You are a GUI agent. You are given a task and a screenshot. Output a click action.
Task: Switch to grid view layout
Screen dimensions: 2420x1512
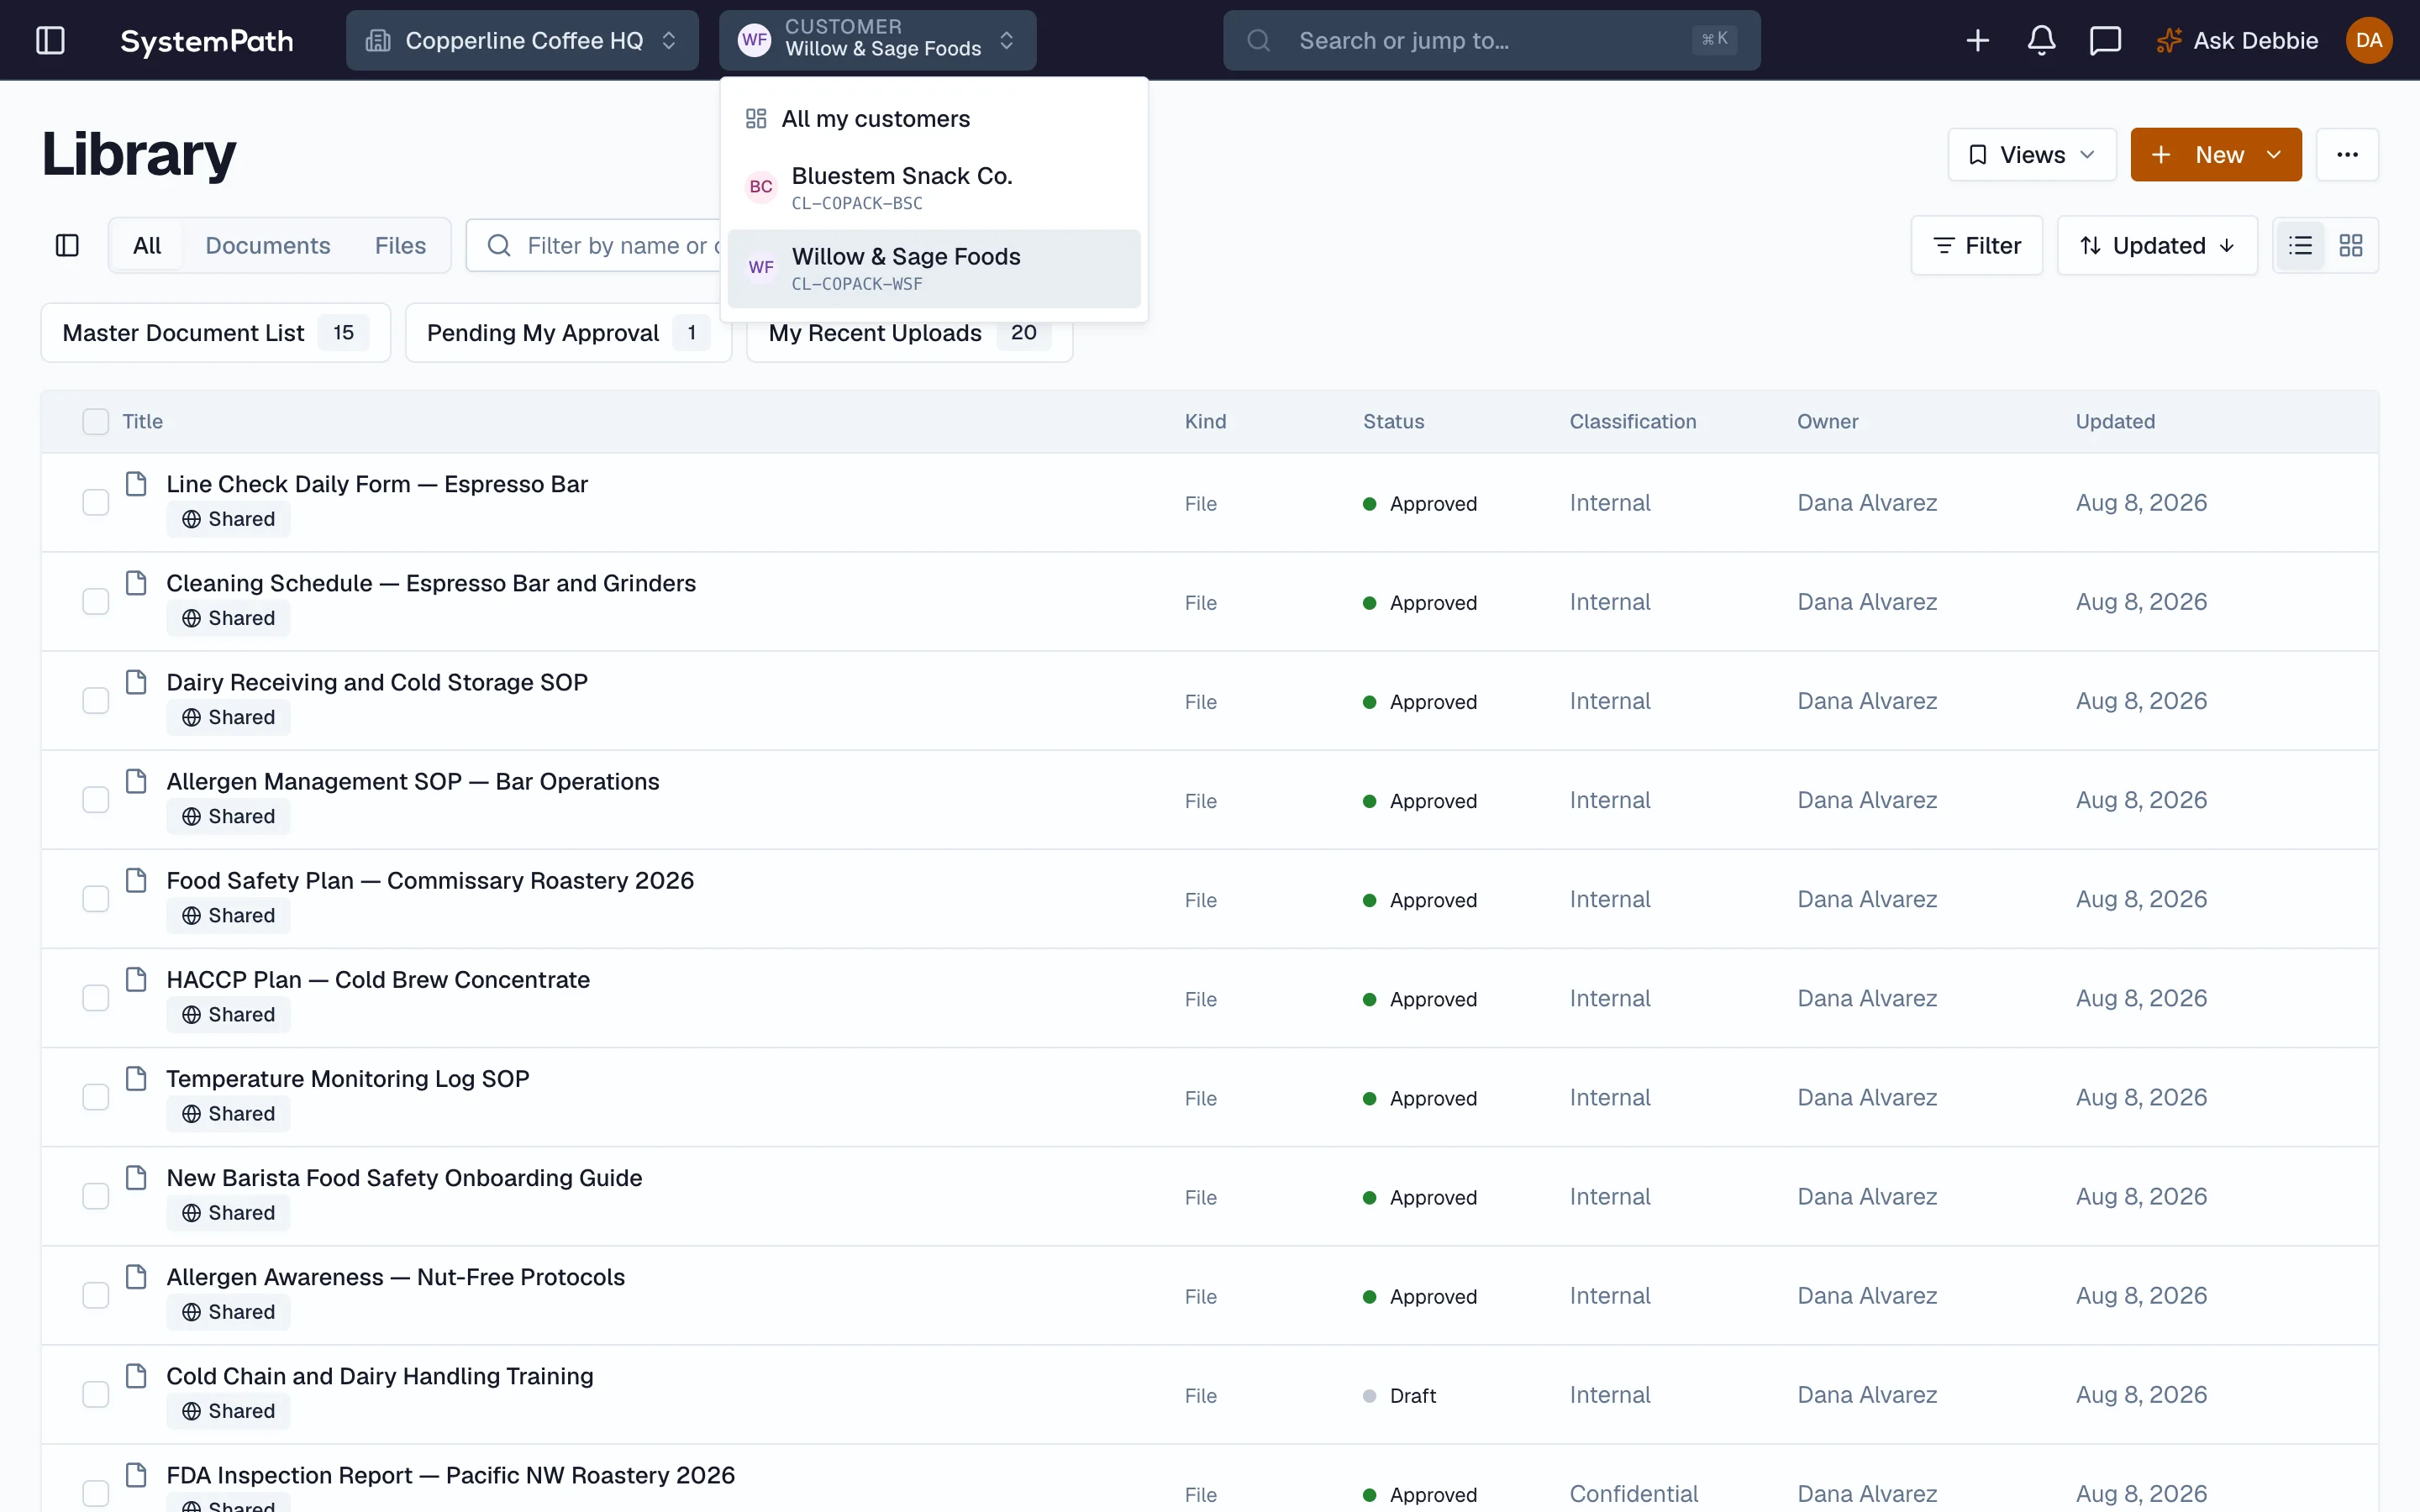coord(2350,245)
